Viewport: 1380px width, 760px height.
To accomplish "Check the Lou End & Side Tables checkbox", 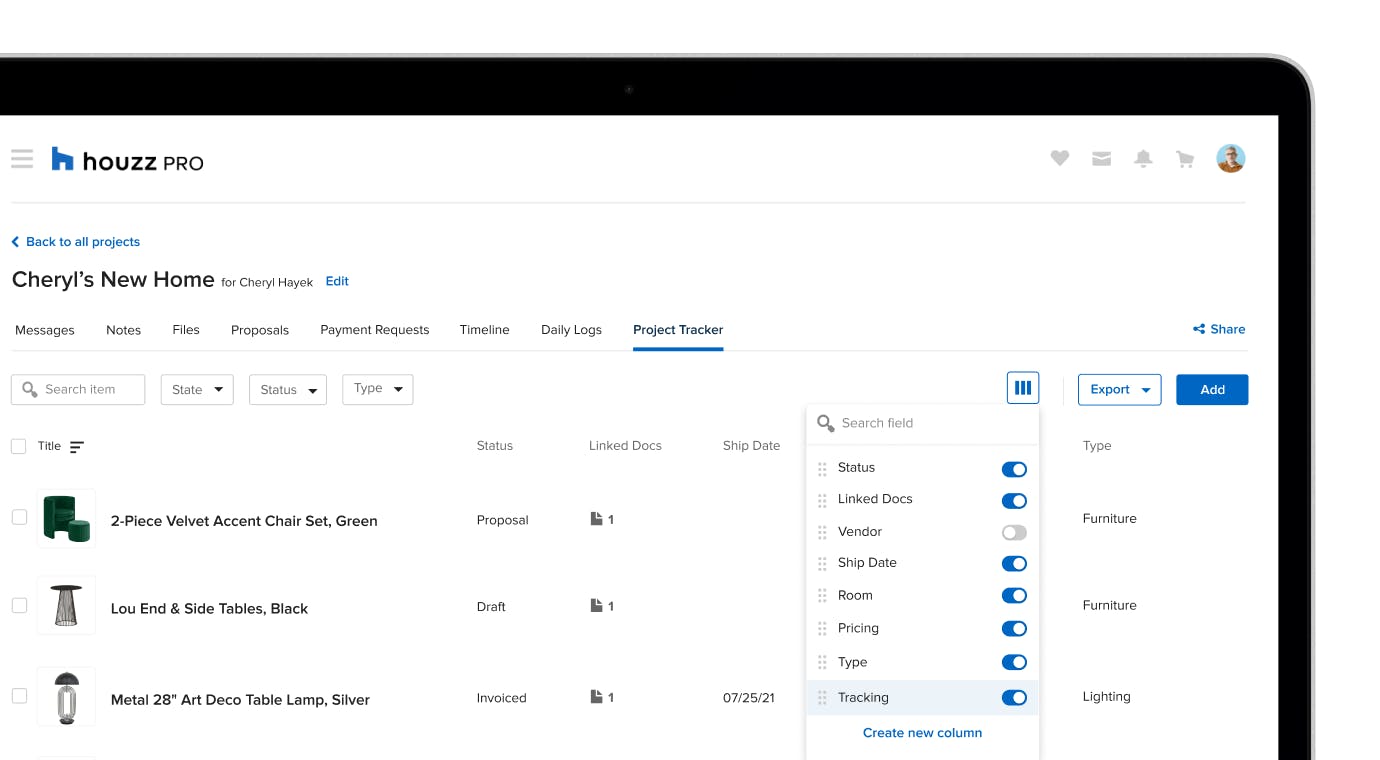I will click(19, 605).
